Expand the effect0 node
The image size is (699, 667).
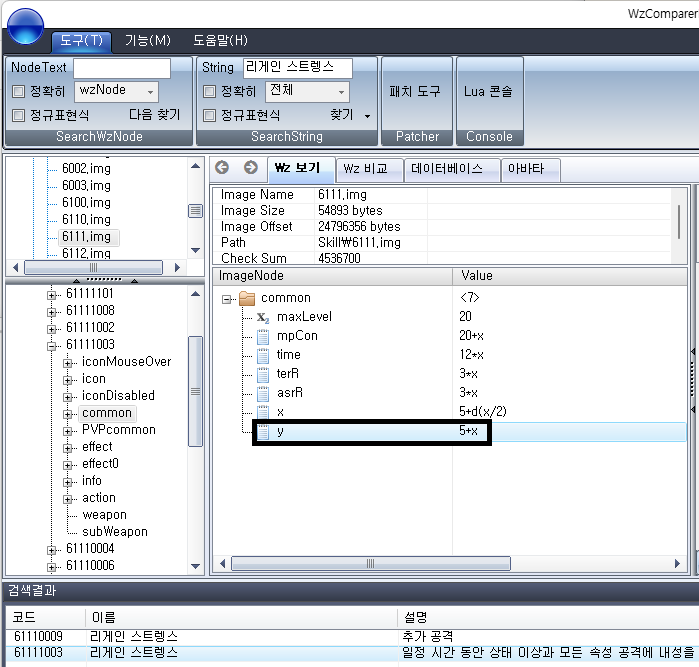pos(68,465)
